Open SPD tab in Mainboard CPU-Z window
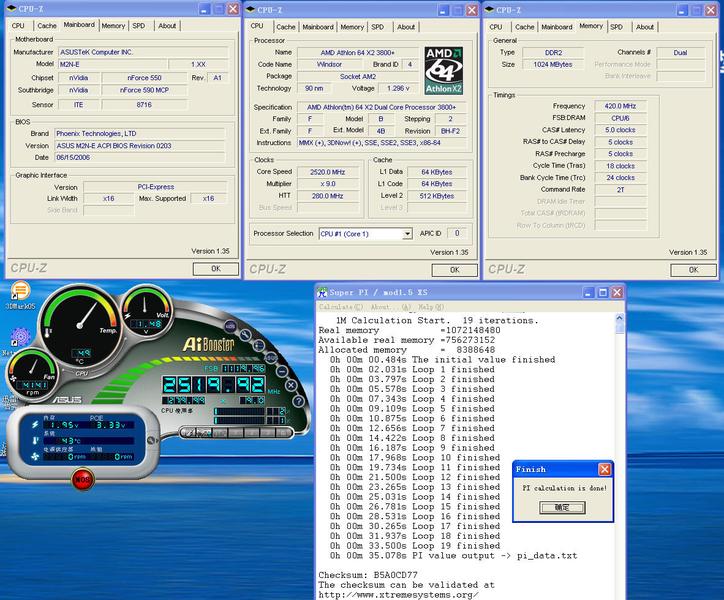The image size is (724, 600). click(139, 26)
